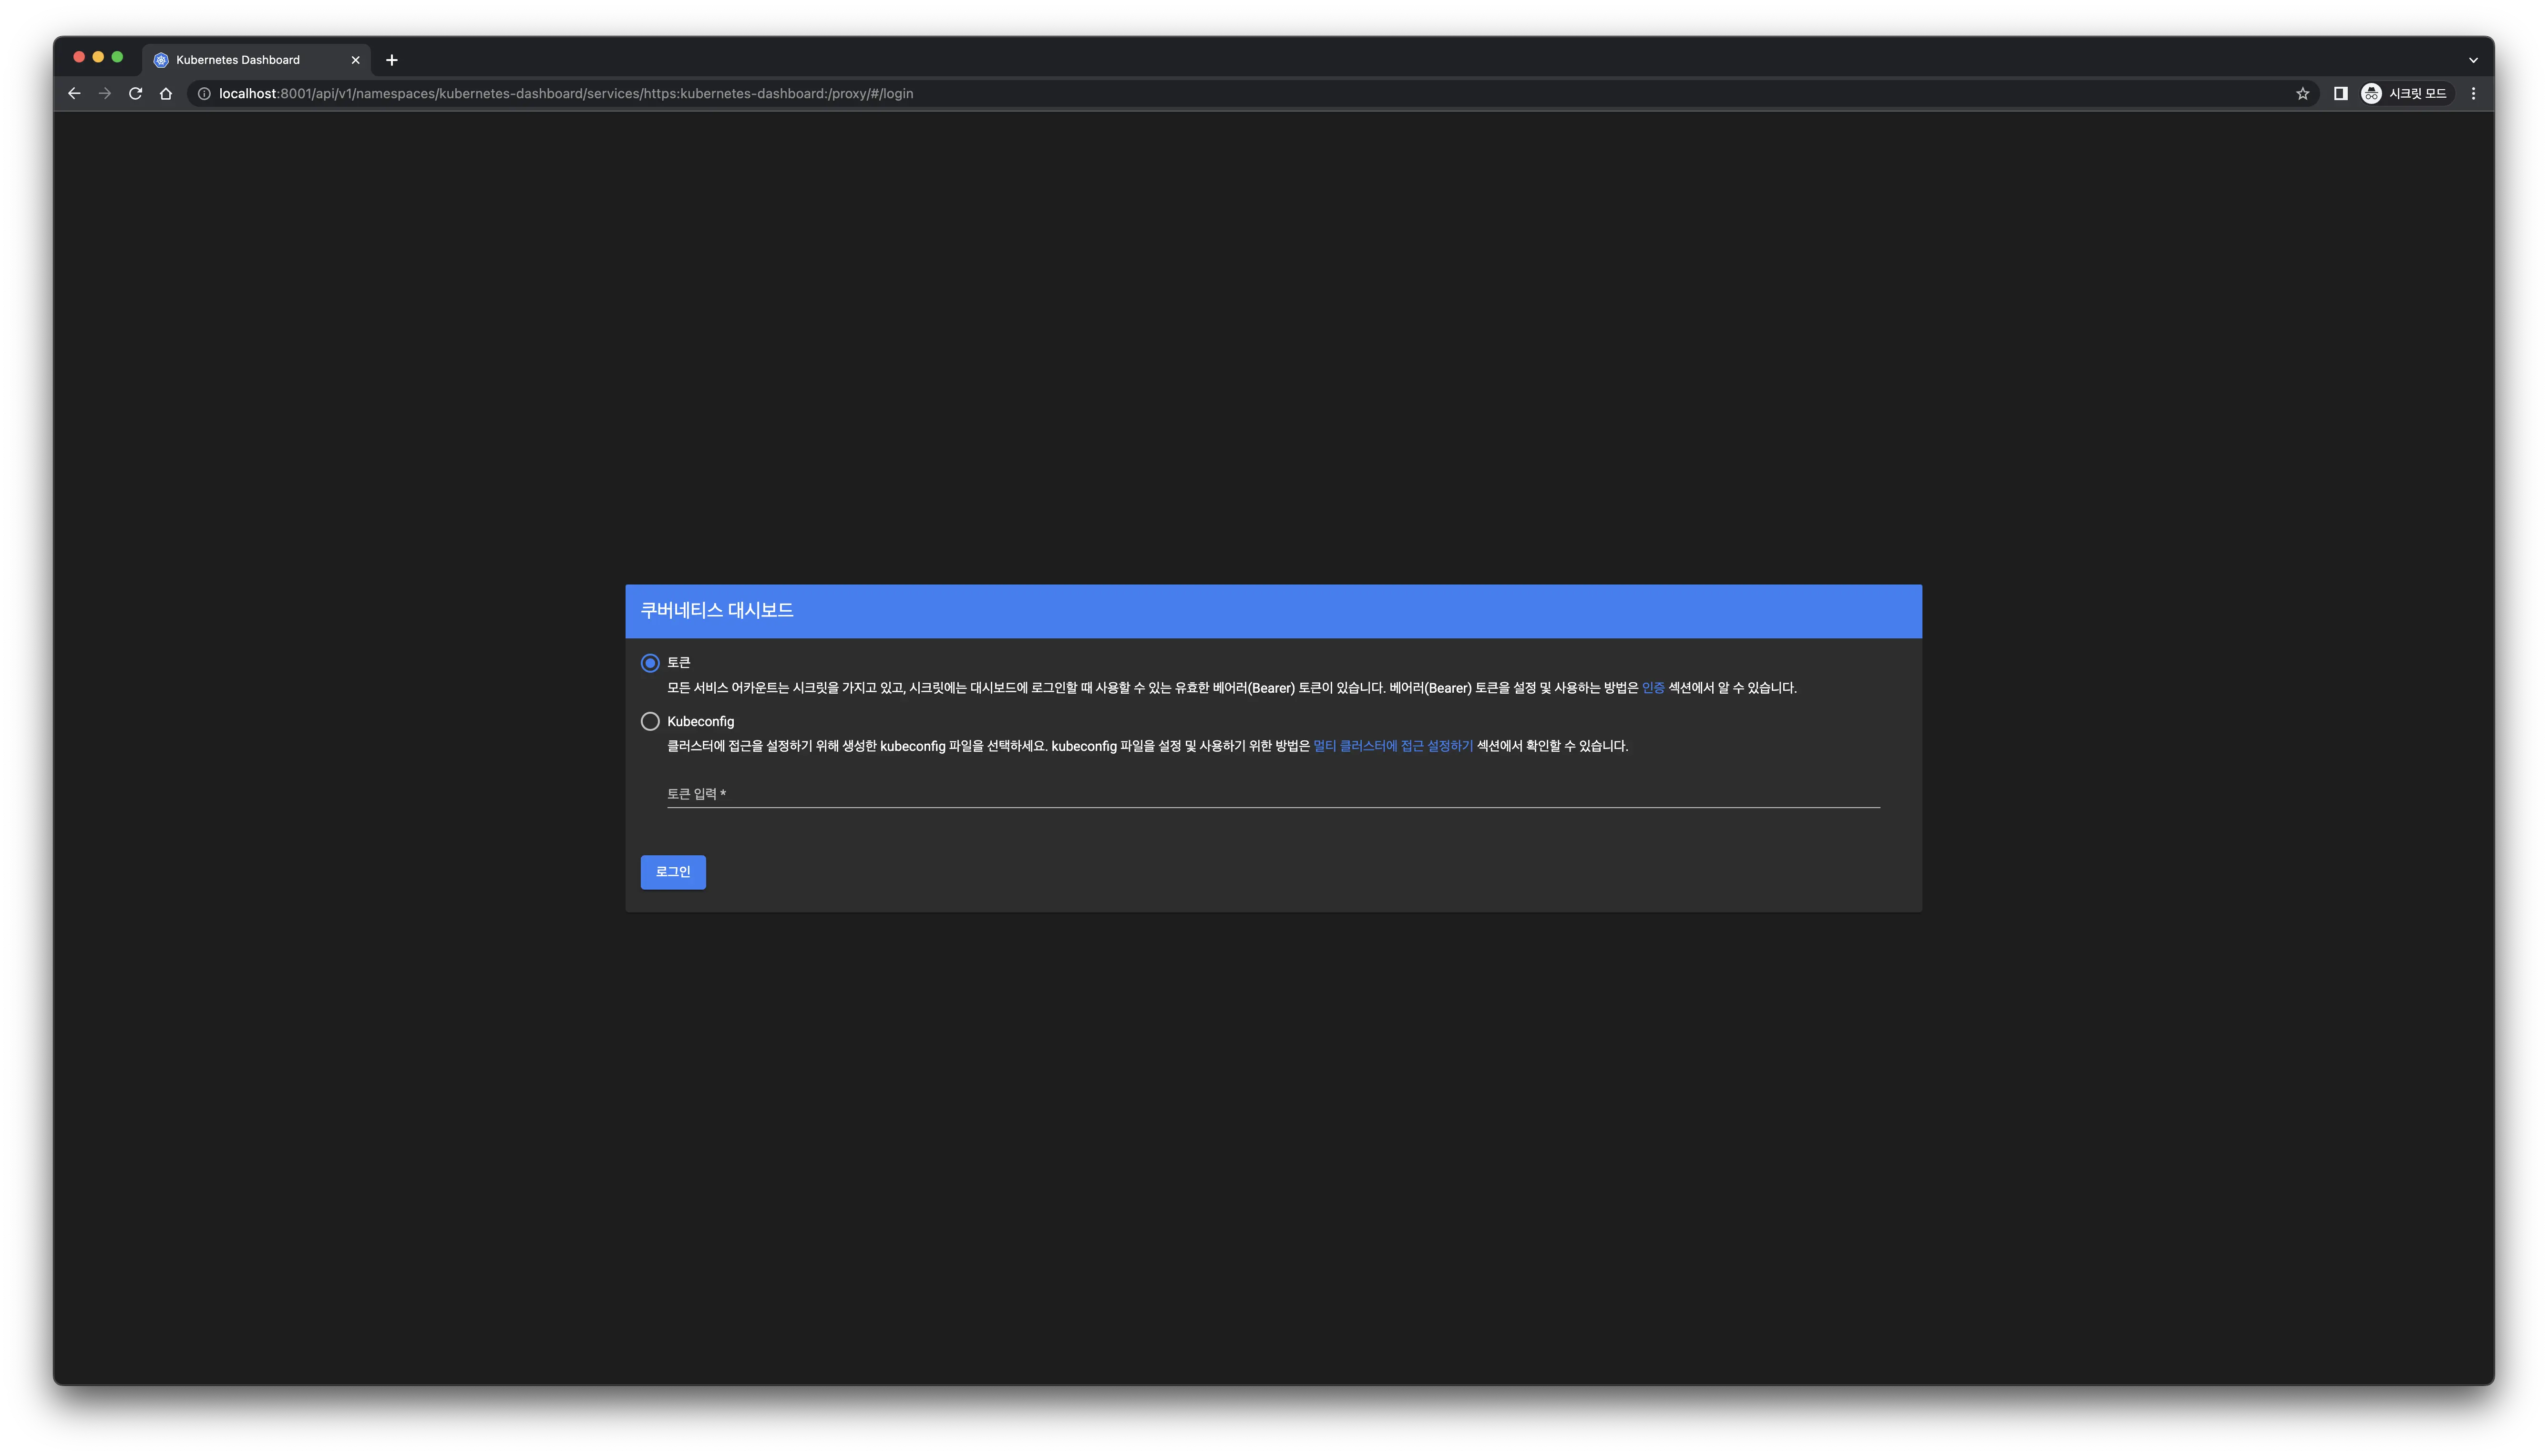
Task: Select the 토큰 radio option
Action: pos(650,663)
